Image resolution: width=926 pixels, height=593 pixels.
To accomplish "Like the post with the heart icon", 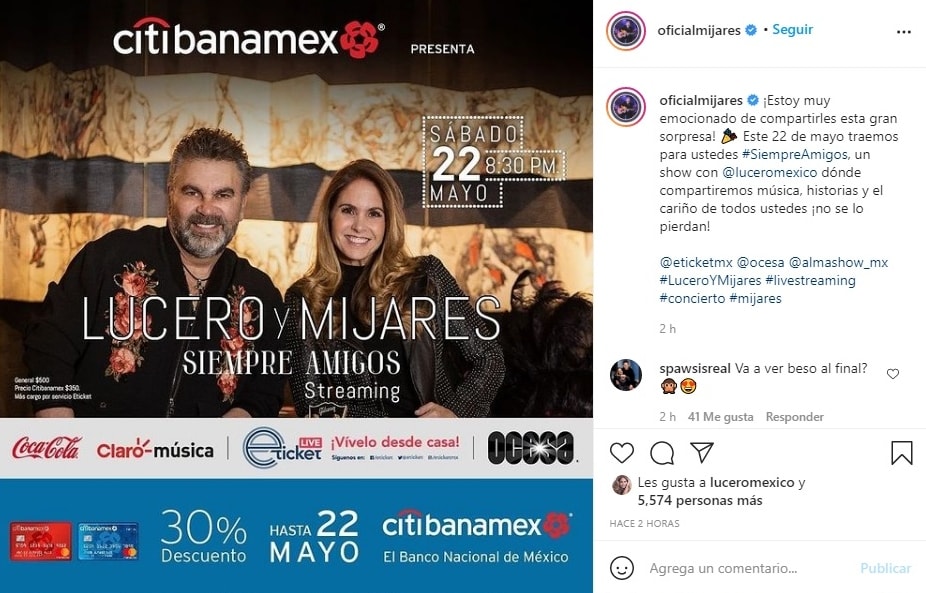I will pos(621,453).
